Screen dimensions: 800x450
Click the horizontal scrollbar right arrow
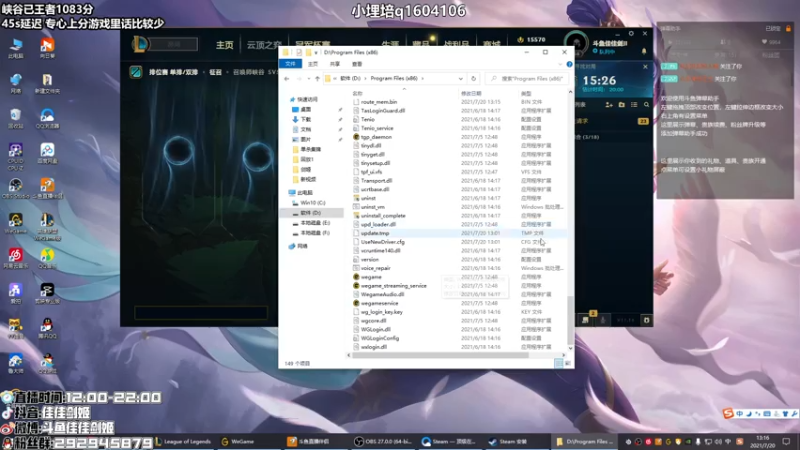pyautogui.click(x=563, y=355)
